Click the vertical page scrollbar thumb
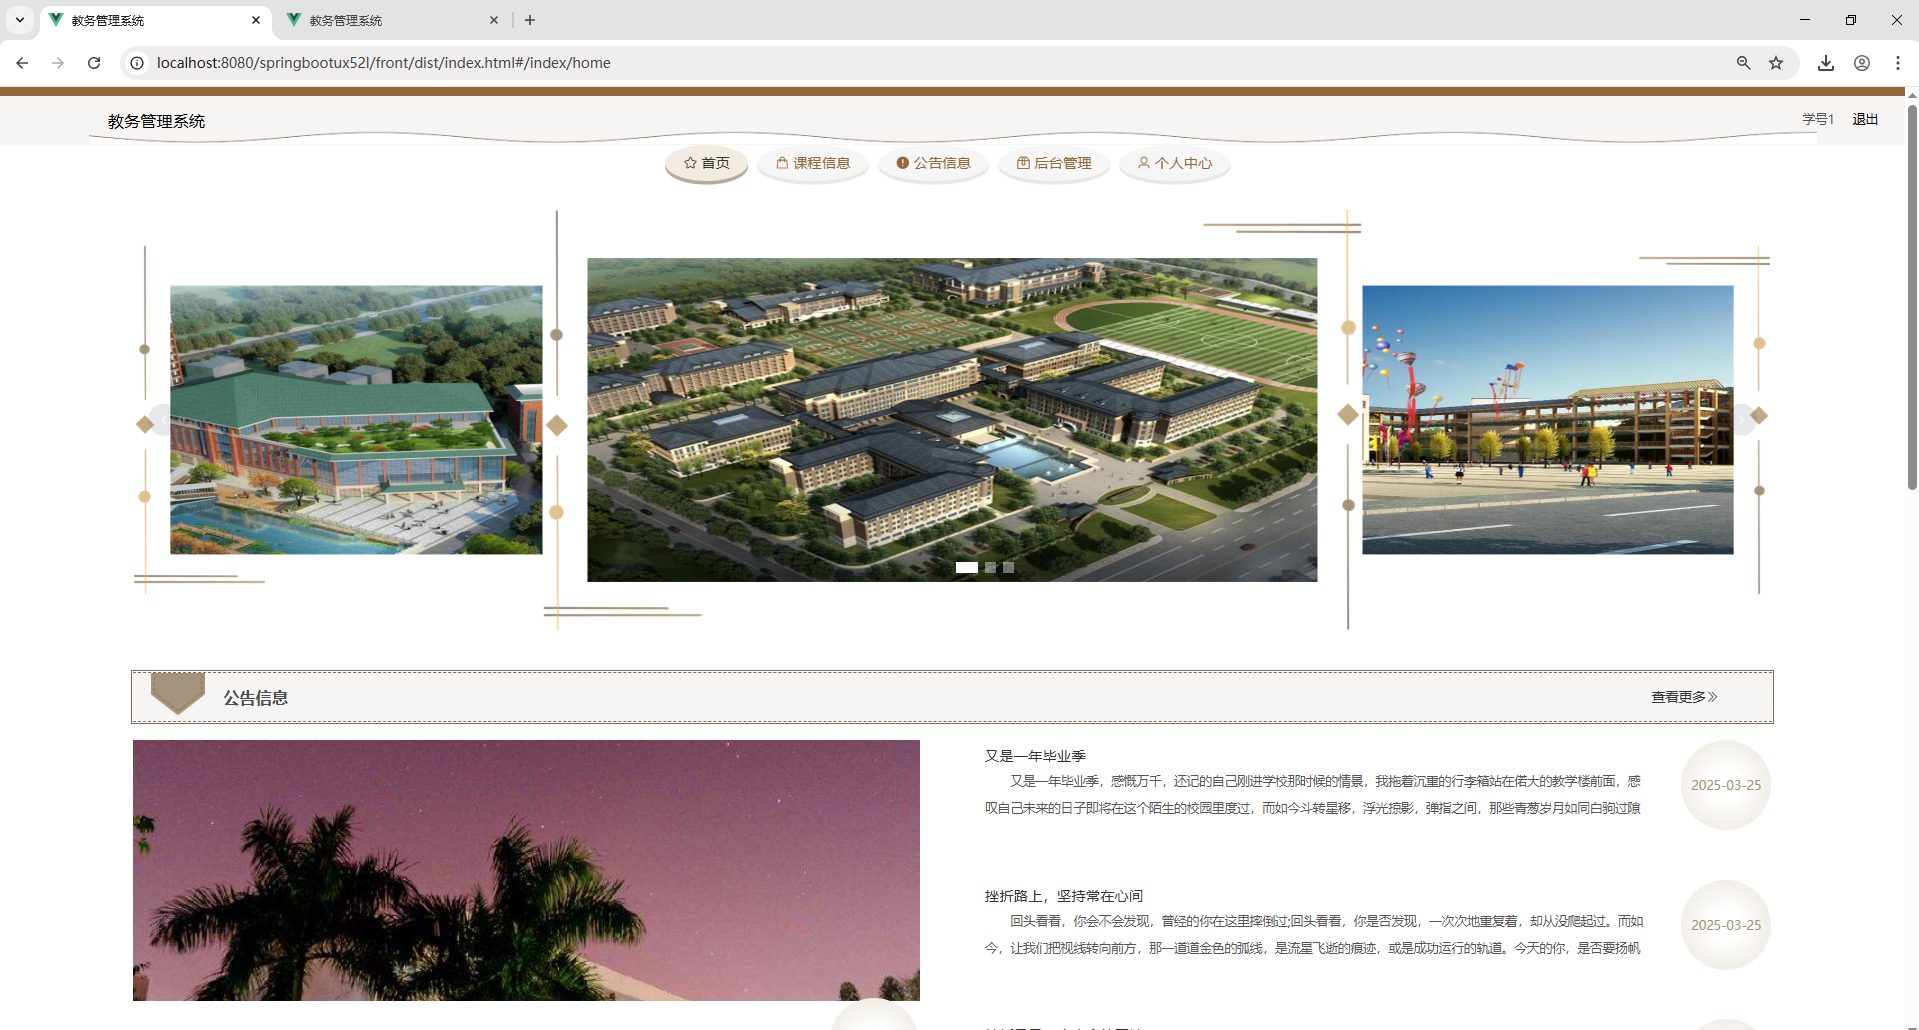 click(1912, 295)
